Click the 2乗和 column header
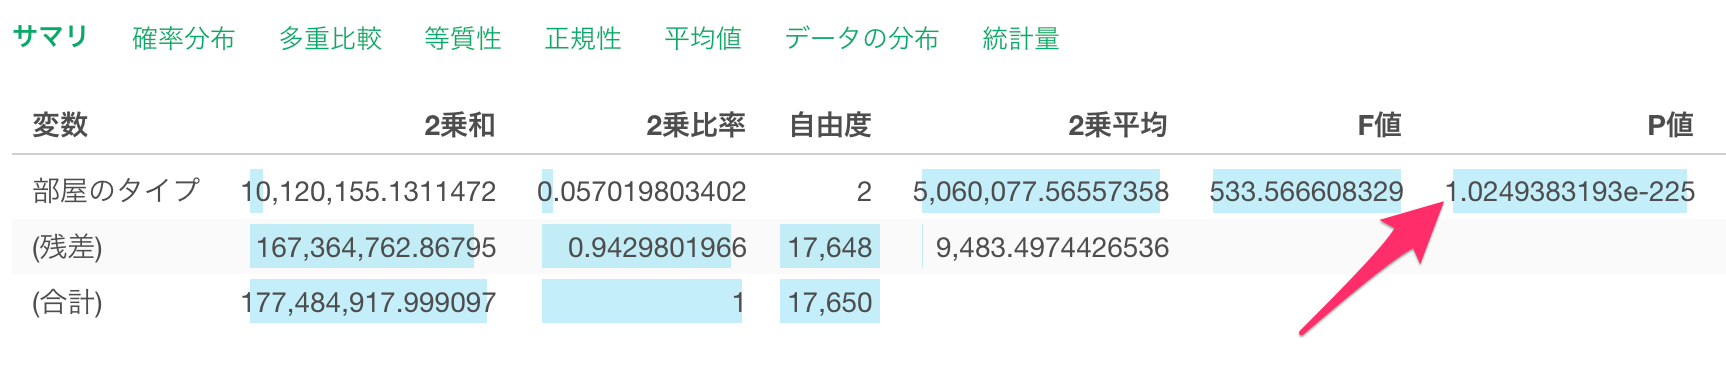 point(460,125)
